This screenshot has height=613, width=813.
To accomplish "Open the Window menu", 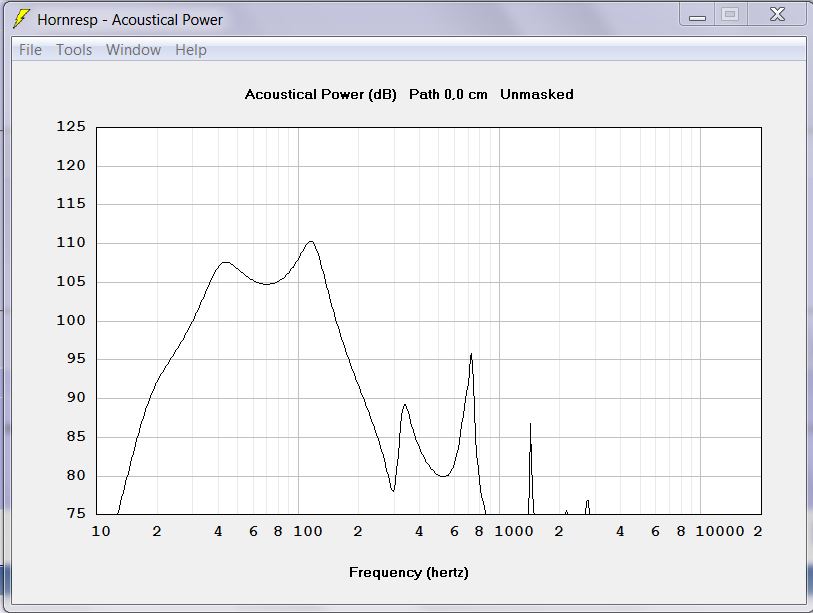I will pos(133,50).
